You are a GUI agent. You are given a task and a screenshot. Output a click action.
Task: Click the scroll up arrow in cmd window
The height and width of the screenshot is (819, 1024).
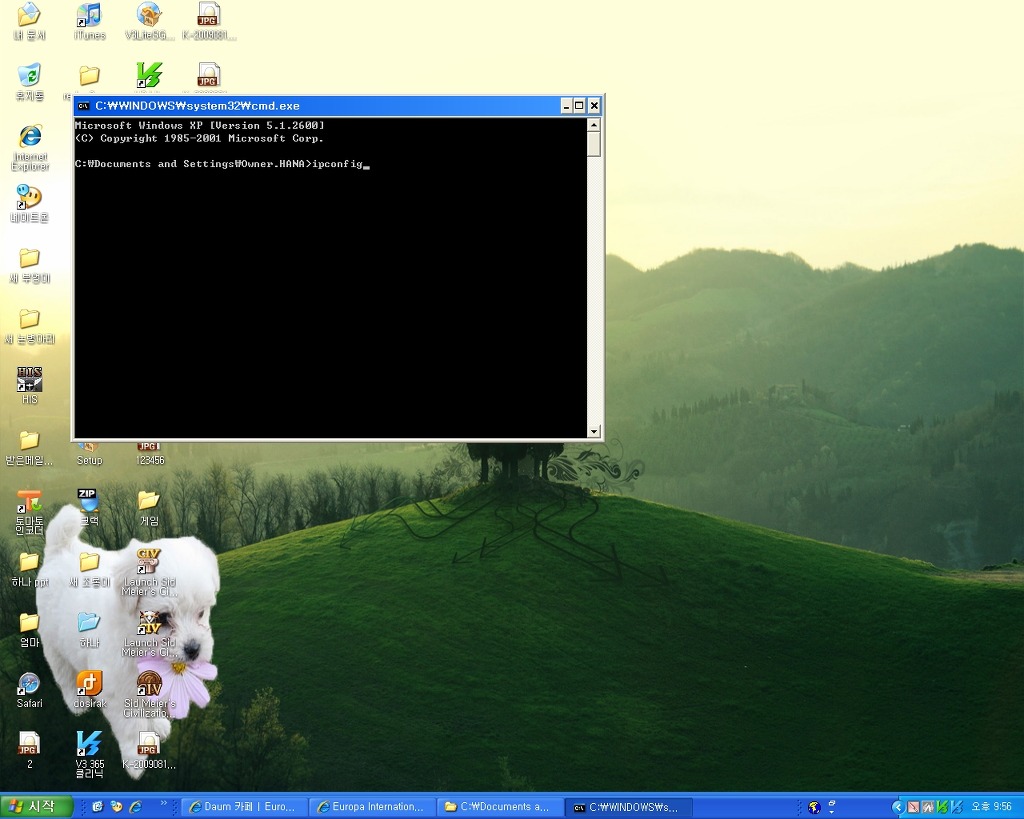coord(594,125)
